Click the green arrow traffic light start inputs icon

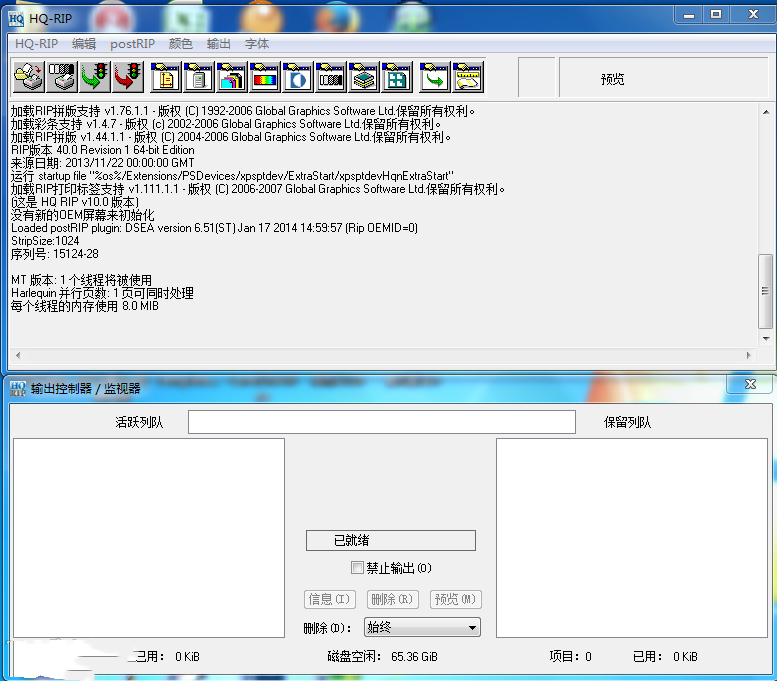click(95, 77)
